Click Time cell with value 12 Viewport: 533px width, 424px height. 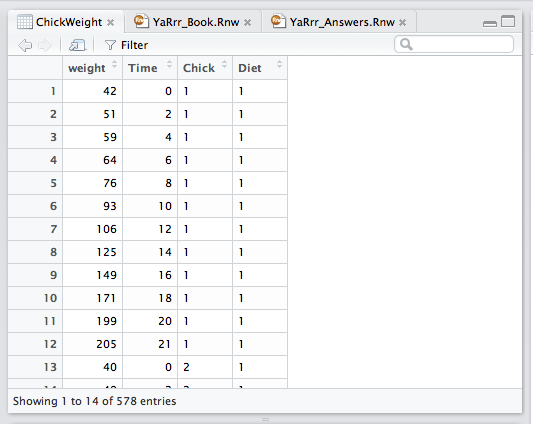pyautogui.click(x=150, y=229)
